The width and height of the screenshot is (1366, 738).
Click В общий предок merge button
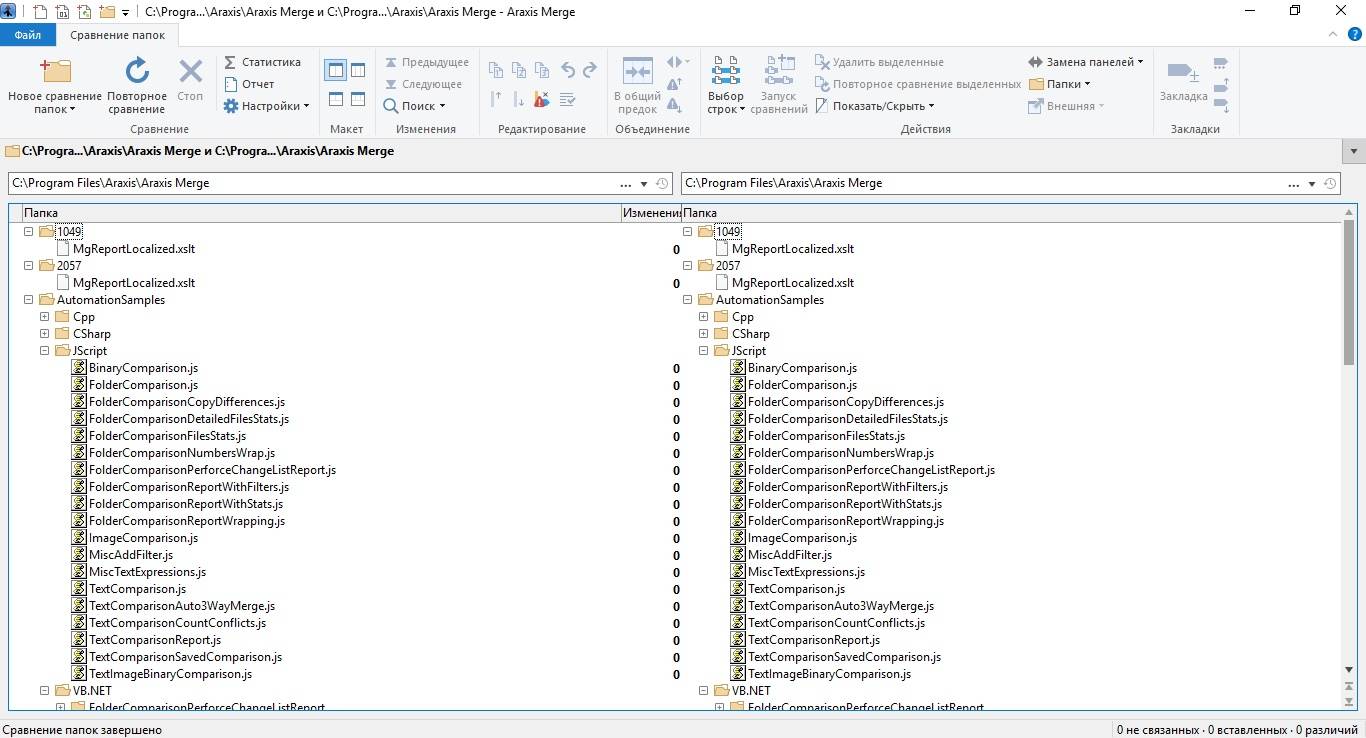click(x=637, y=86)
